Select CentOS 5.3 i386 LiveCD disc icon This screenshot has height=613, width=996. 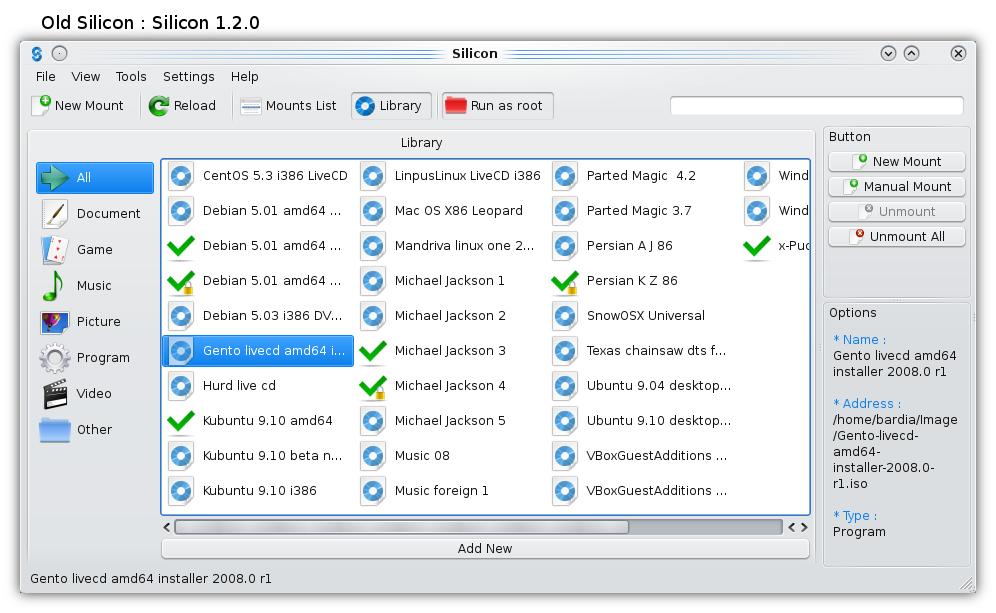[x=181, y=176]
